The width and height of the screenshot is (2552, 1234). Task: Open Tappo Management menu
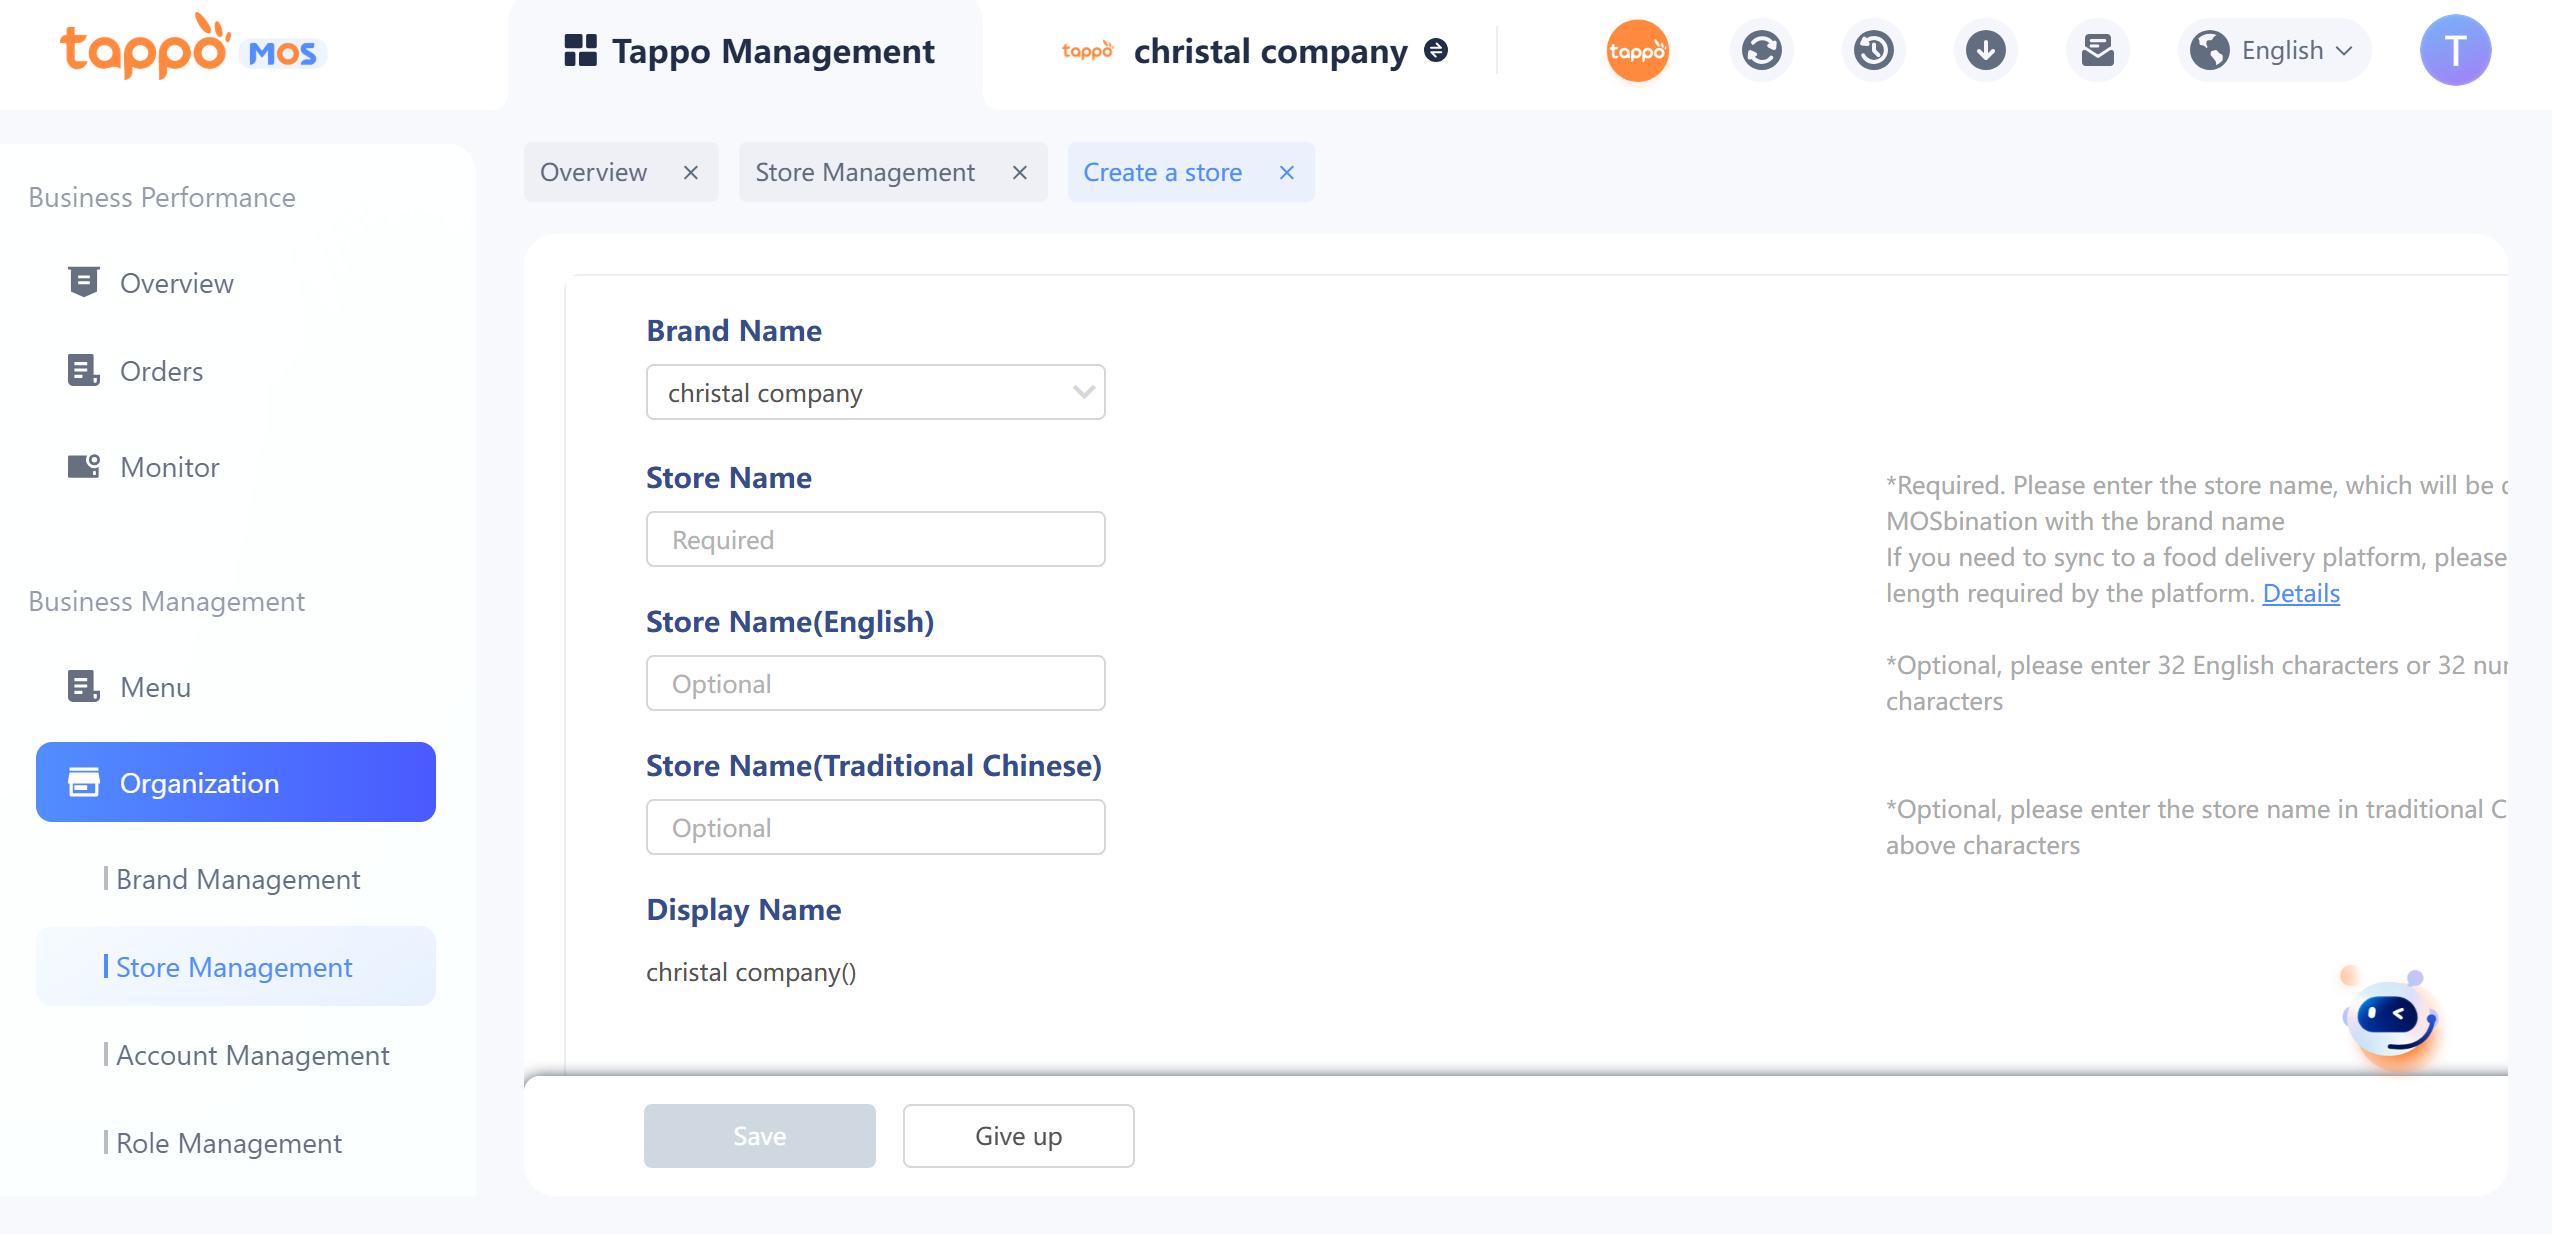749,50
